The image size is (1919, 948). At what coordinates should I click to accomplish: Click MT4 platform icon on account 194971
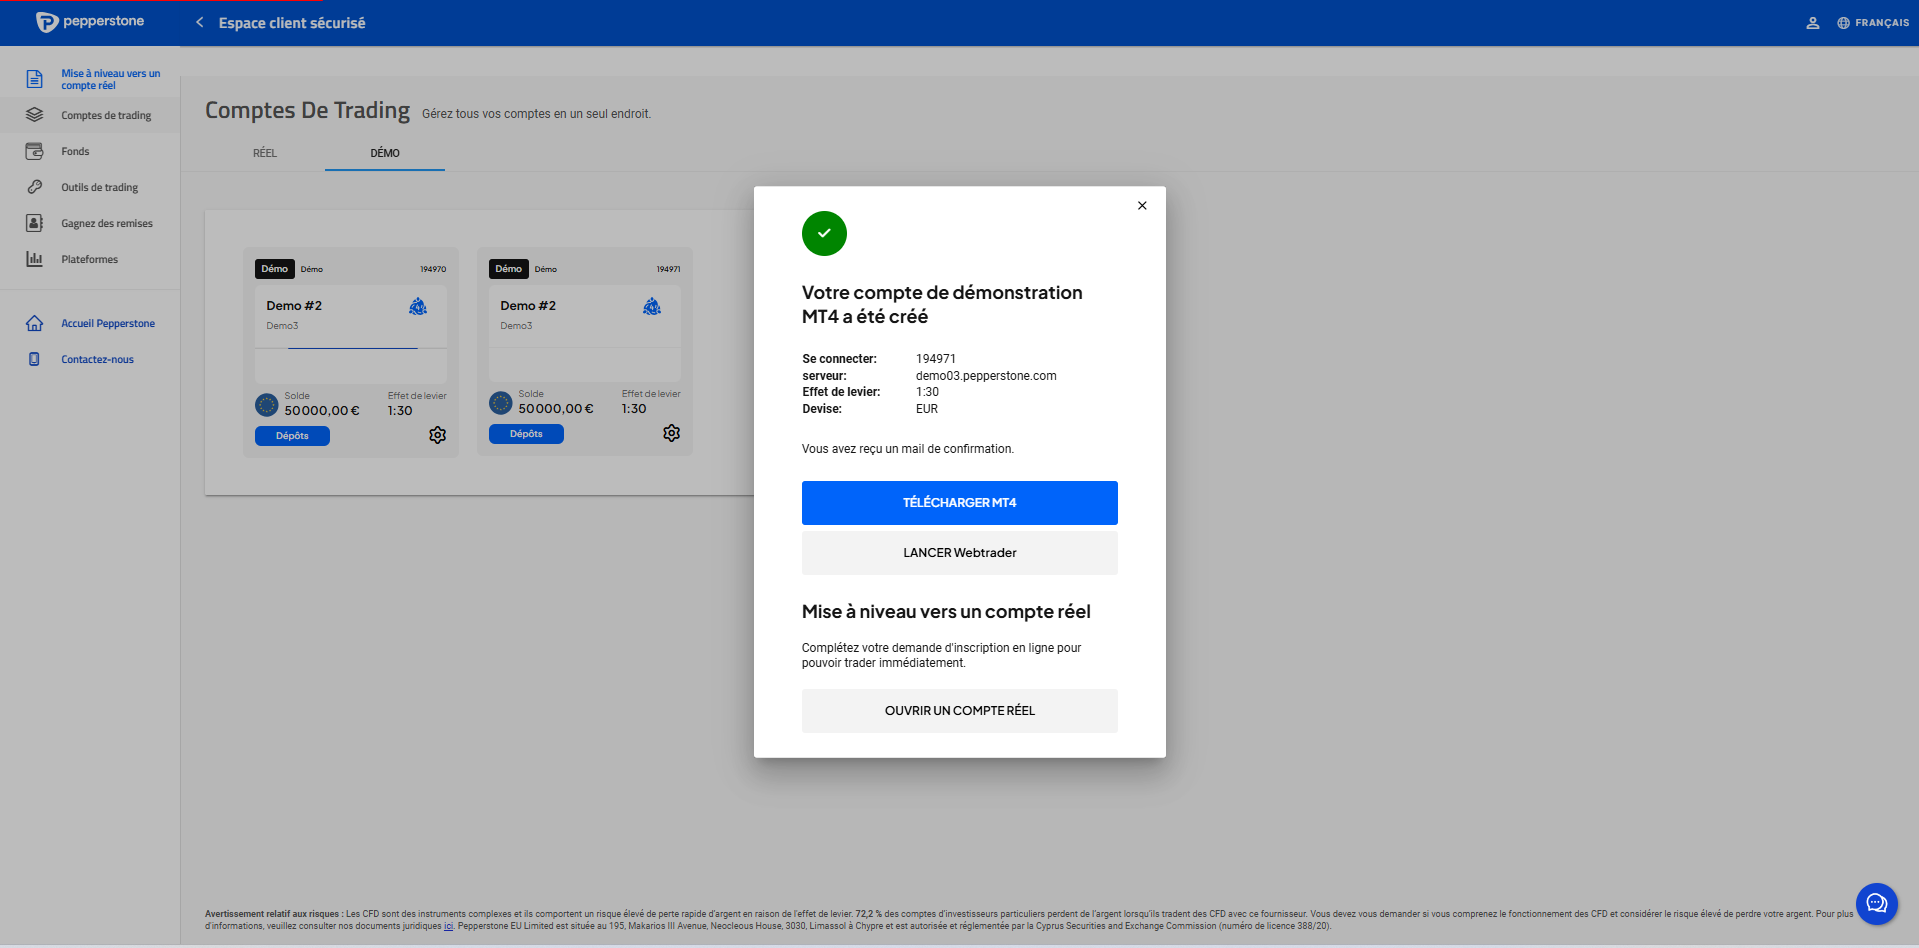[x=652, y=306]
